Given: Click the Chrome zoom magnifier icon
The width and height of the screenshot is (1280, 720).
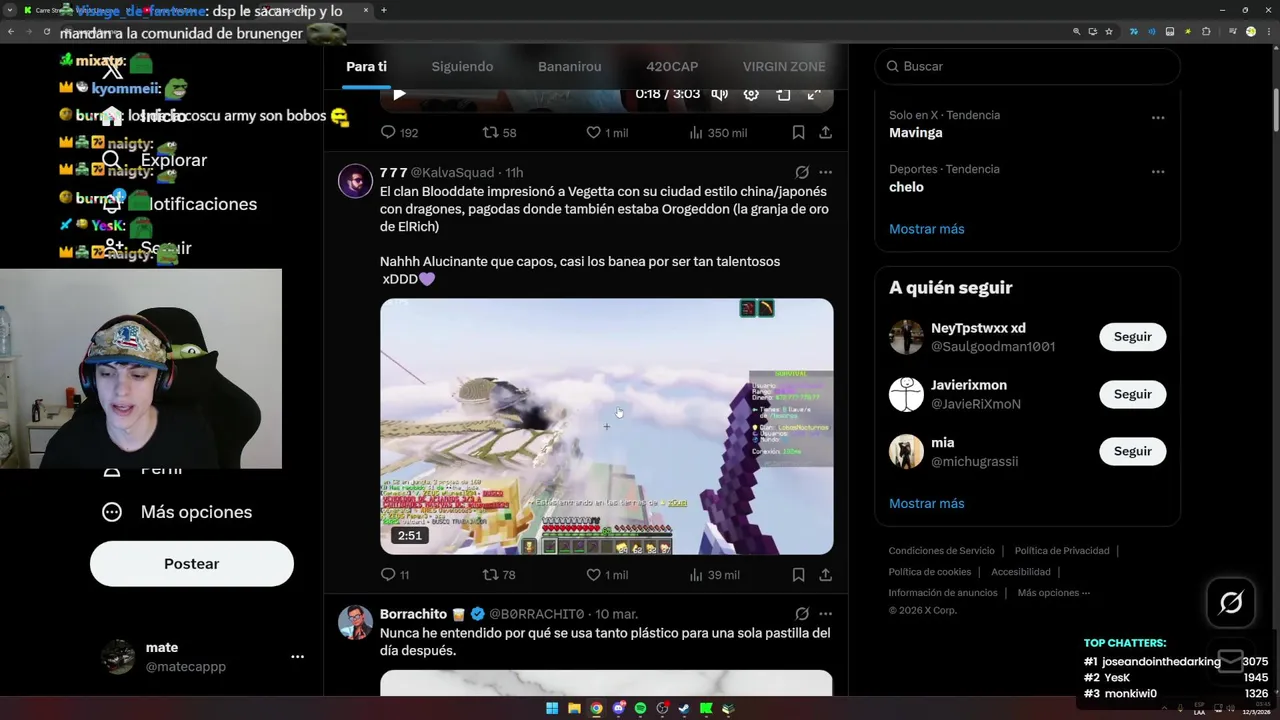Looking at the screenshot, I should 1076,32.
